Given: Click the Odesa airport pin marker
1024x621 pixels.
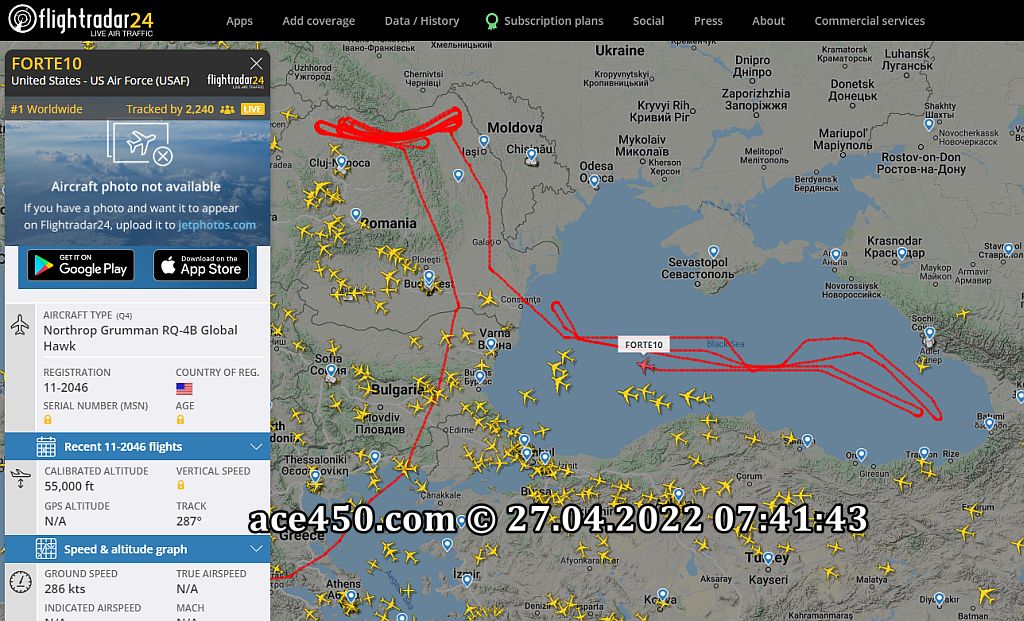Looking at the screenshot, I should pos(594,180).
